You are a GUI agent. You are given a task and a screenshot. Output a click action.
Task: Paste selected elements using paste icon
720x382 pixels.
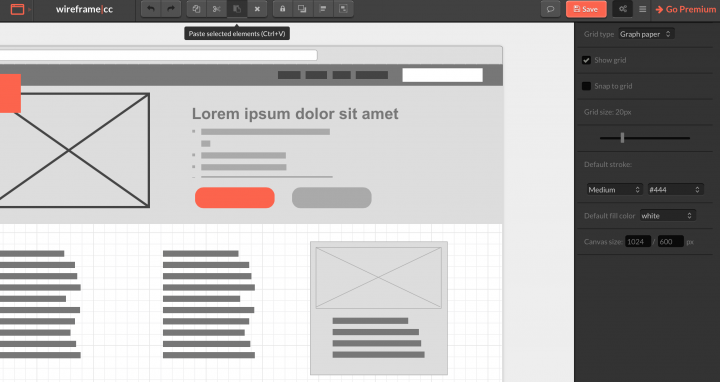237,9
